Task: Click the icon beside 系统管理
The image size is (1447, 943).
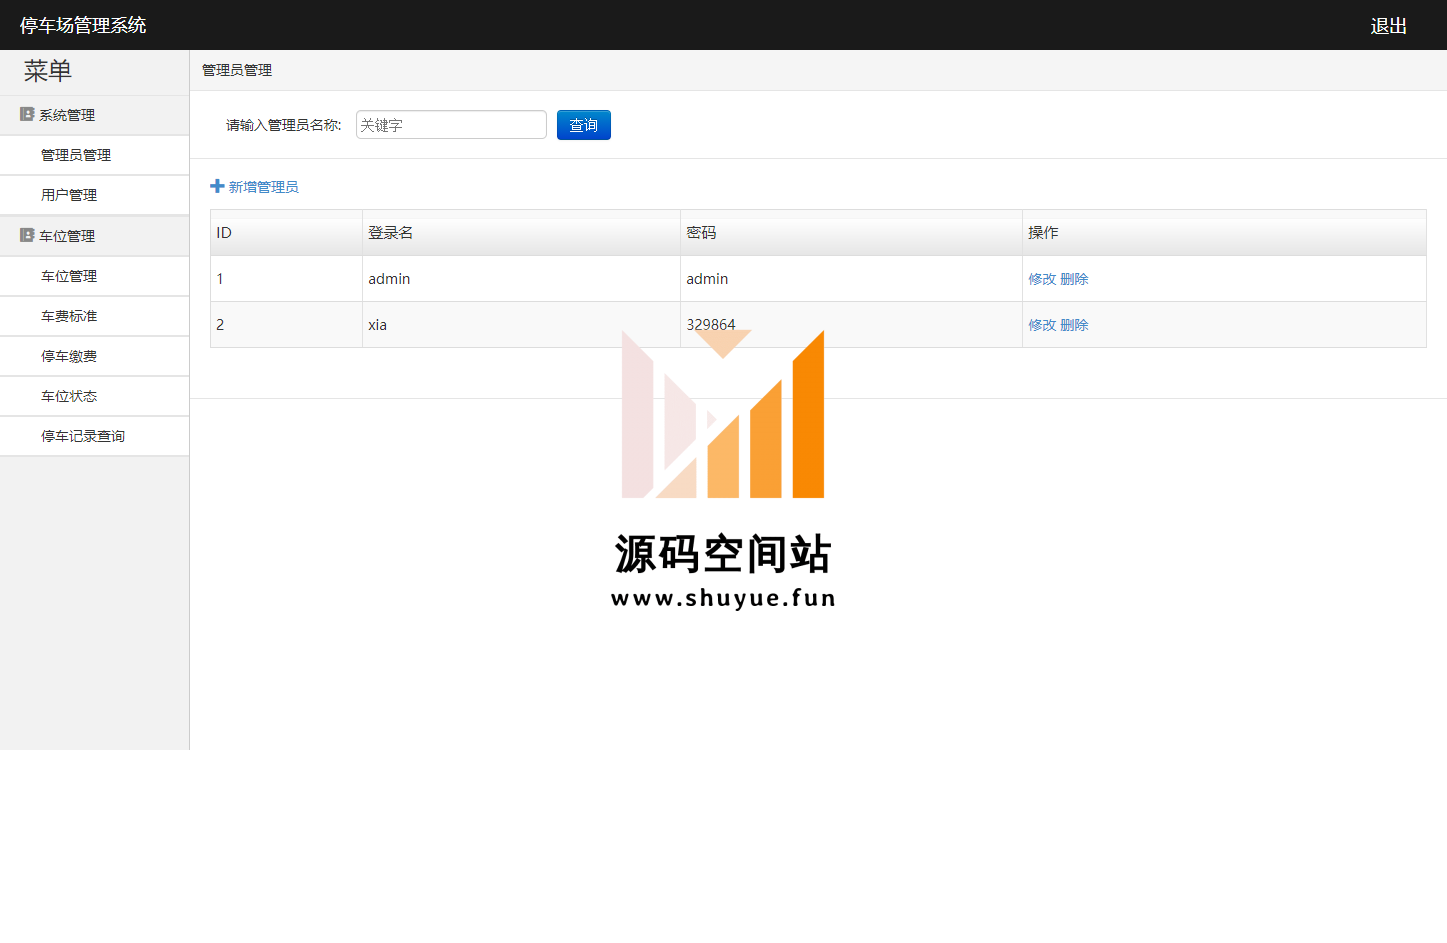Action: point(27,114)
